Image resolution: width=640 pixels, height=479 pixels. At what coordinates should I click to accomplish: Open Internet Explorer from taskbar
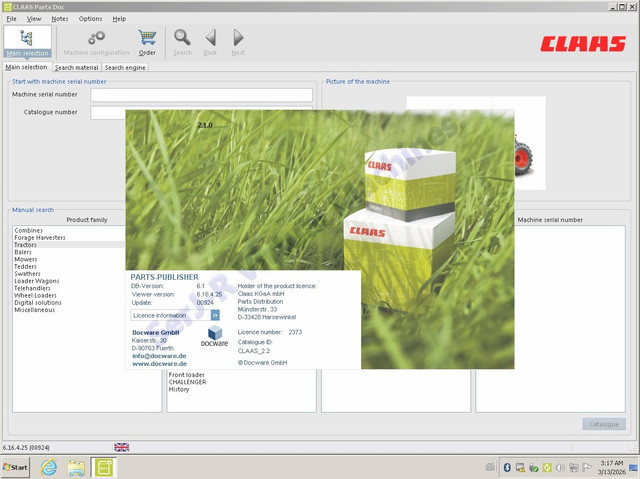[x=49, y=468]
